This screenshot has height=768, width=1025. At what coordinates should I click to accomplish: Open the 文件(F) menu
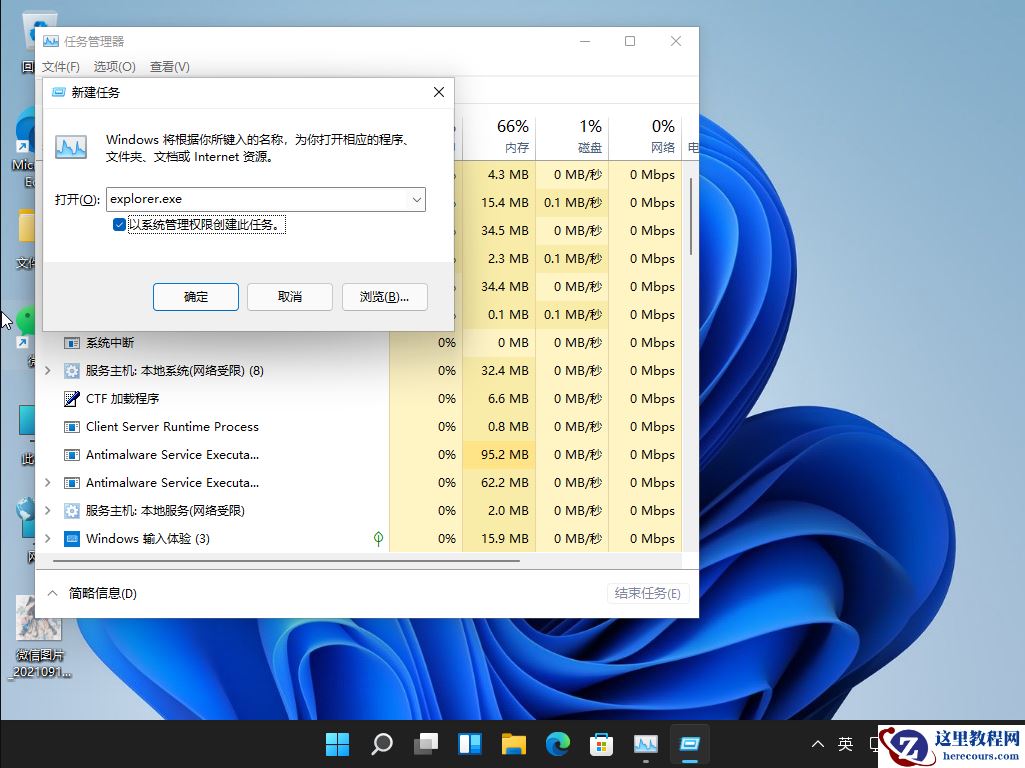(60, 66)
